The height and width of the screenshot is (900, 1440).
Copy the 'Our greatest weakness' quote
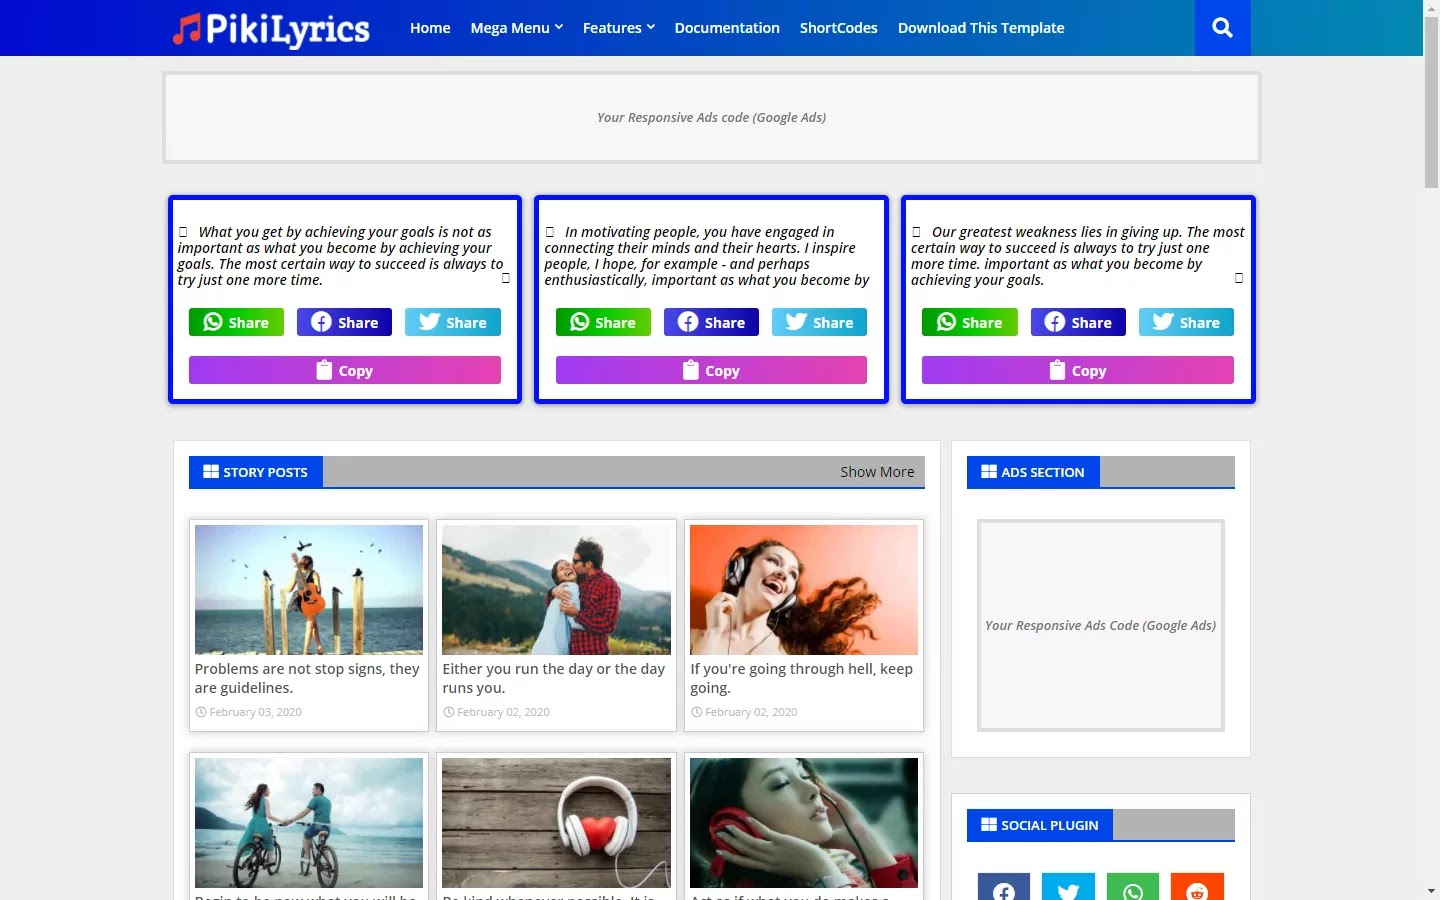point(1078,370)
